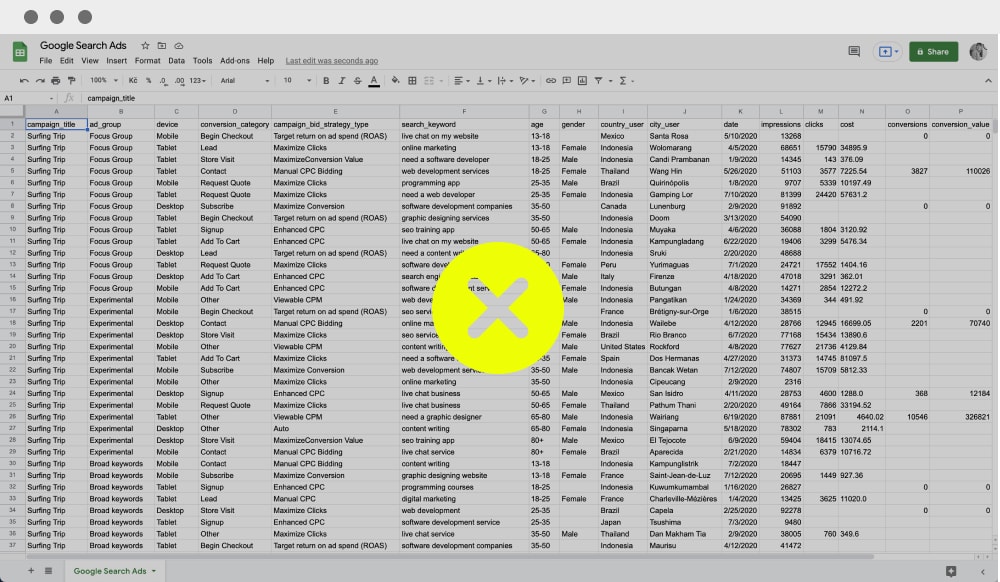Open the text color picker

374,81
